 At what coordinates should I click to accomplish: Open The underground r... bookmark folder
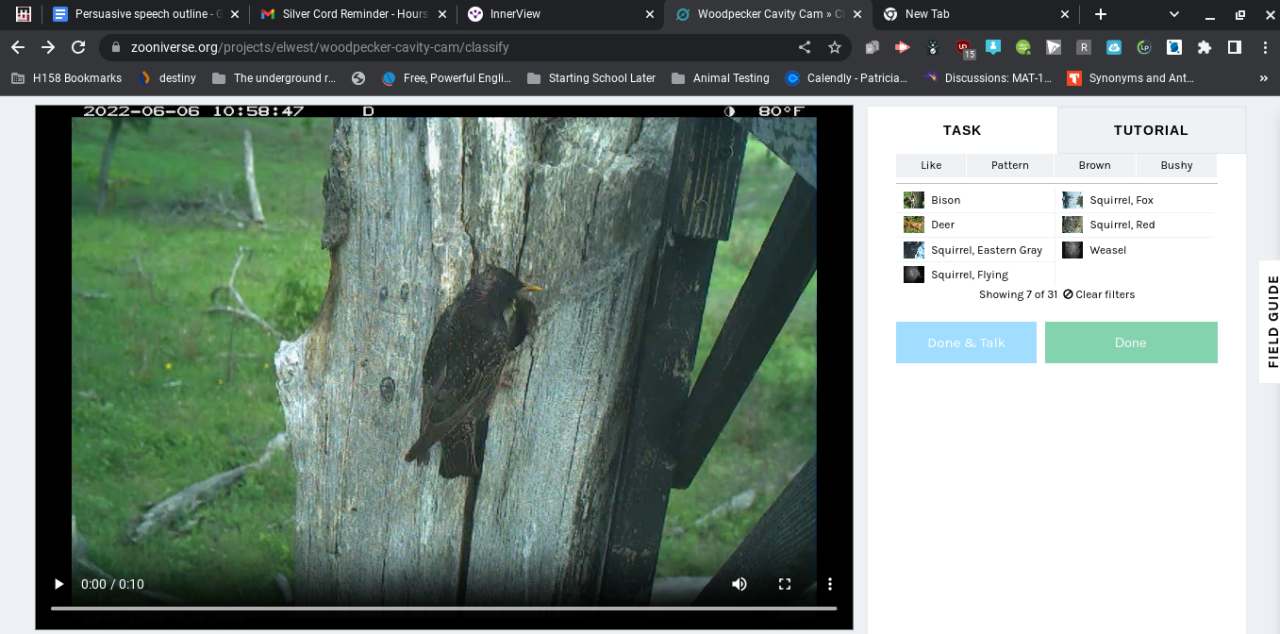click(x=274, y=78)
